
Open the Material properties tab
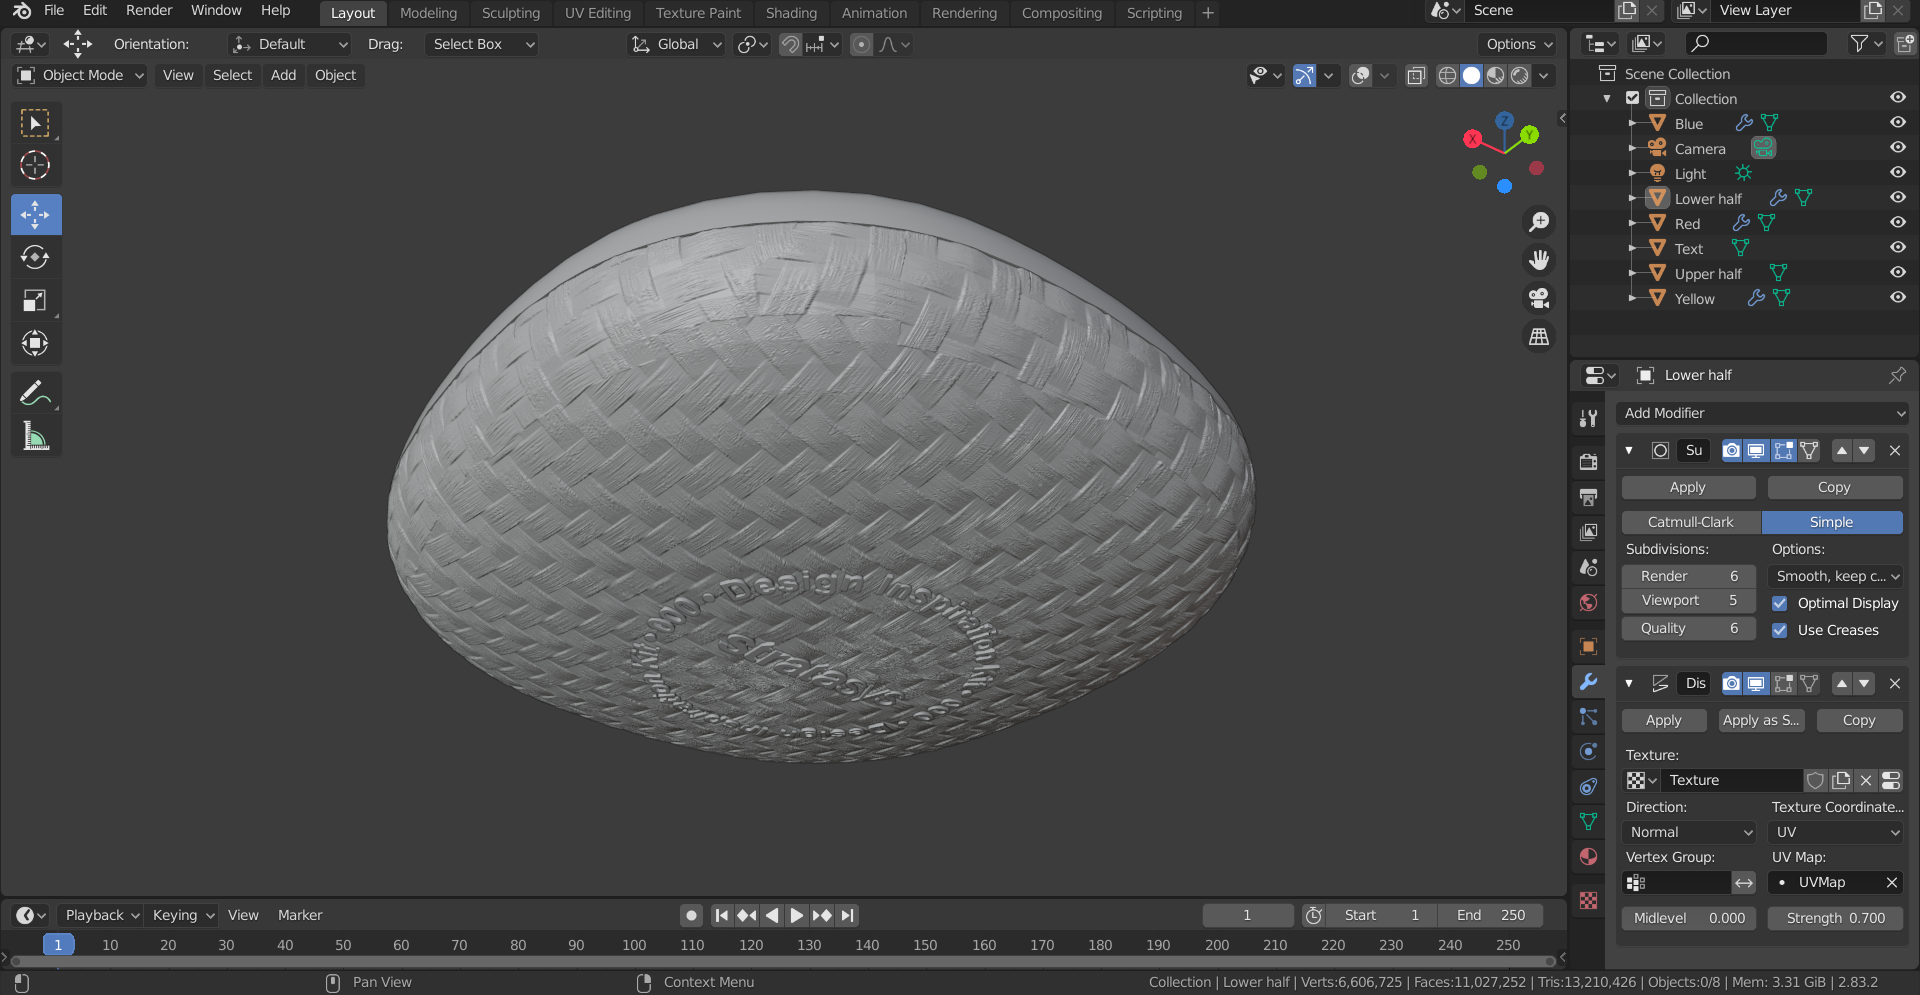point(1588,857)
